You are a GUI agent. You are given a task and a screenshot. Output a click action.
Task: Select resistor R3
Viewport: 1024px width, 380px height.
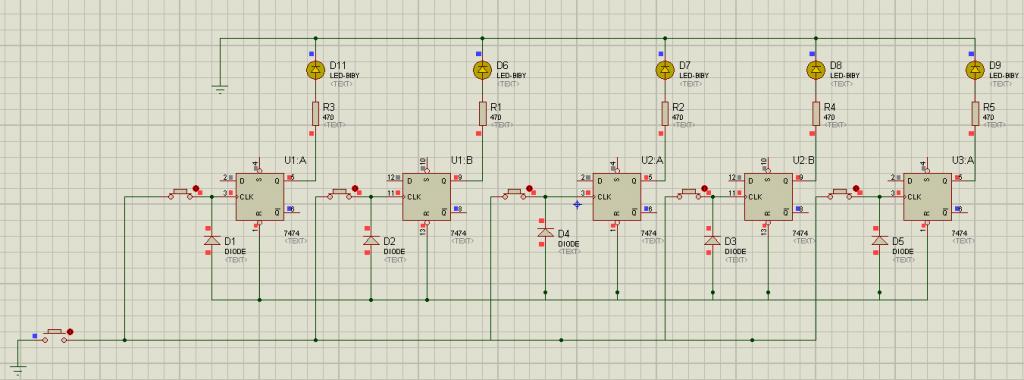tap(315, 113)
